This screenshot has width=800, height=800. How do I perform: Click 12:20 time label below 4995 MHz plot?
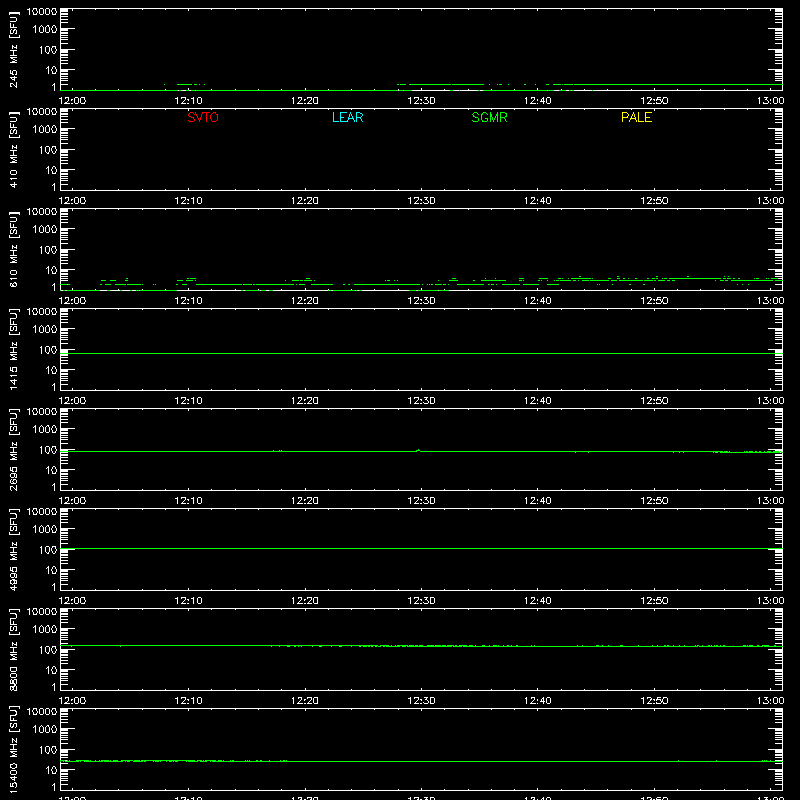coord(305,601)
